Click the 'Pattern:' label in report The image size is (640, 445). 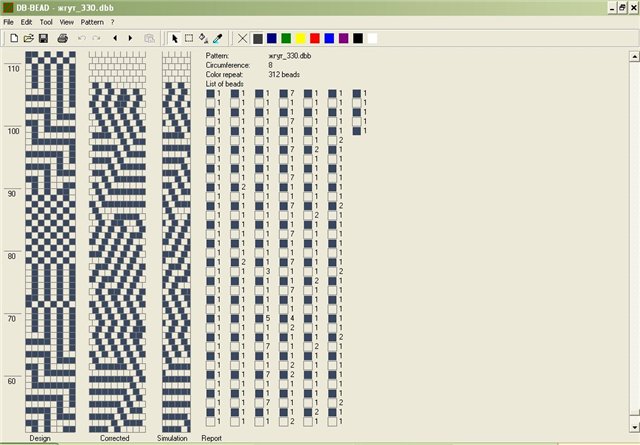tap(217, 56)
